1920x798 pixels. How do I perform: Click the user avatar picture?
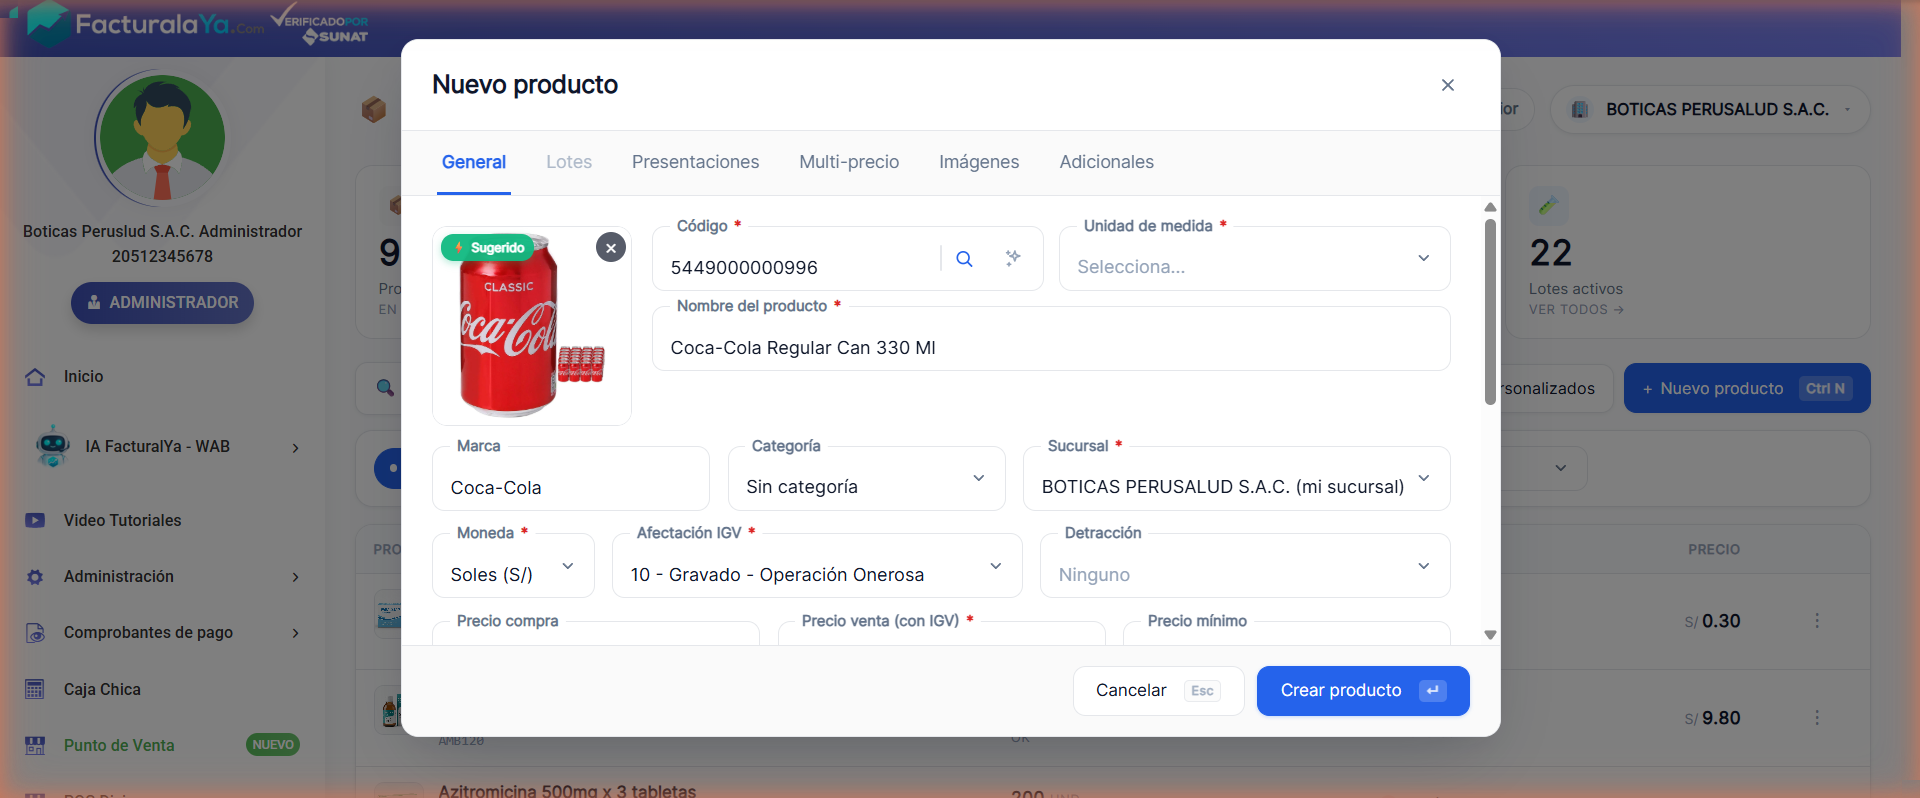click(162, 139)
